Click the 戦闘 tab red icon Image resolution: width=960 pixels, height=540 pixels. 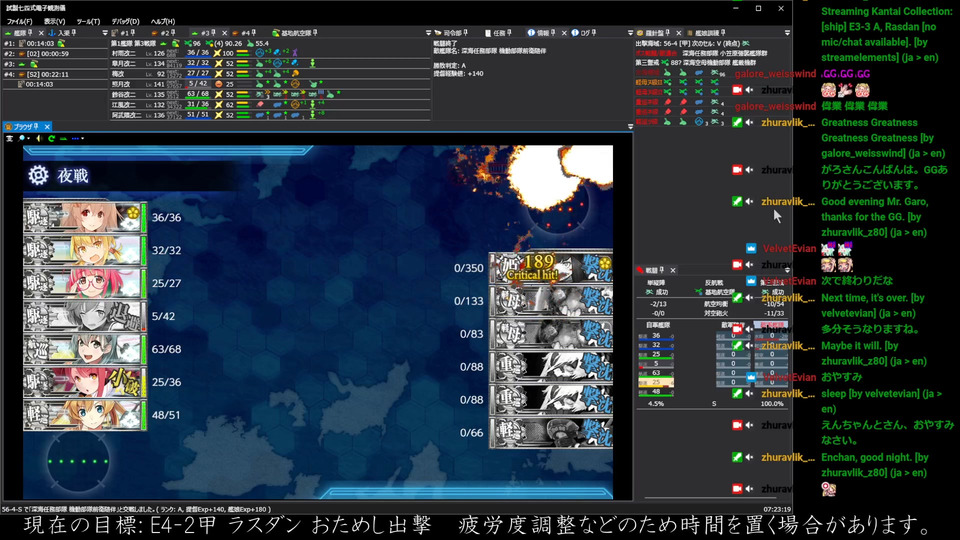click(640, 270)
